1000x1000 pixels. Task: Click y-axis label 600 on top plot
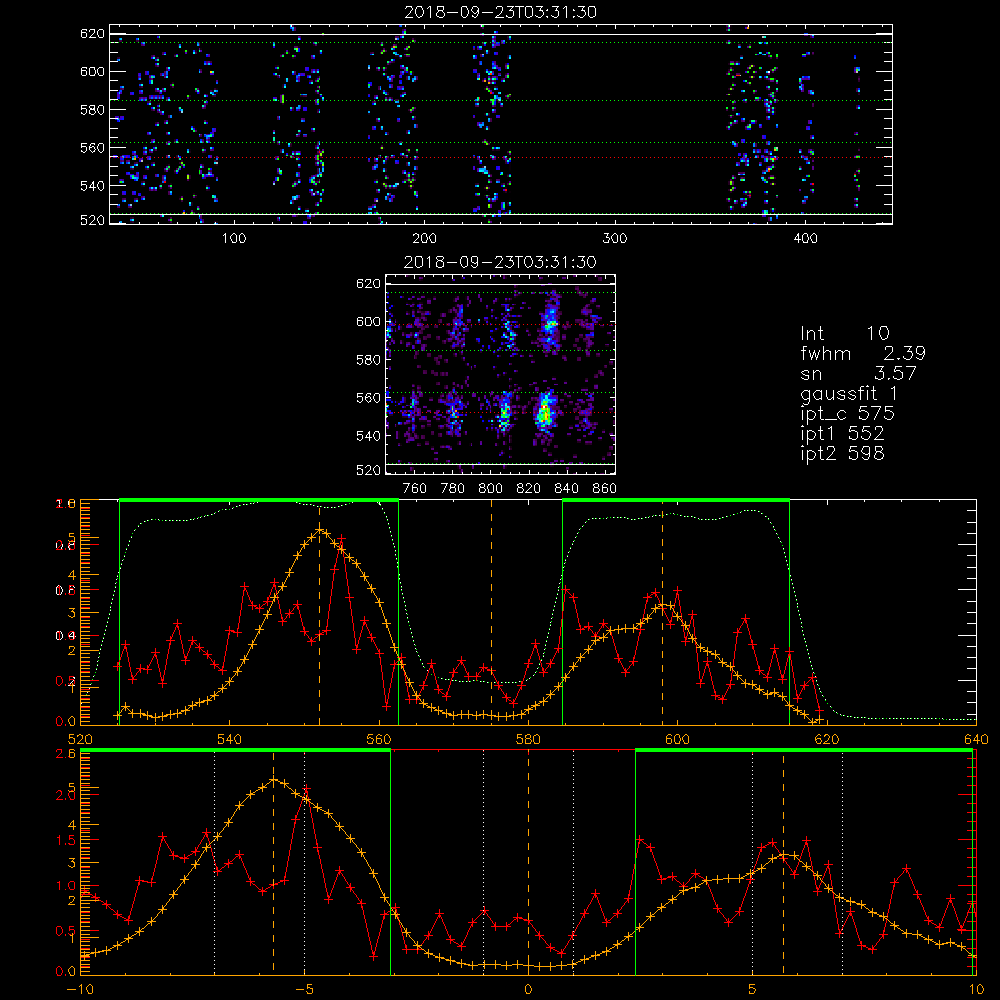point(92,71)
